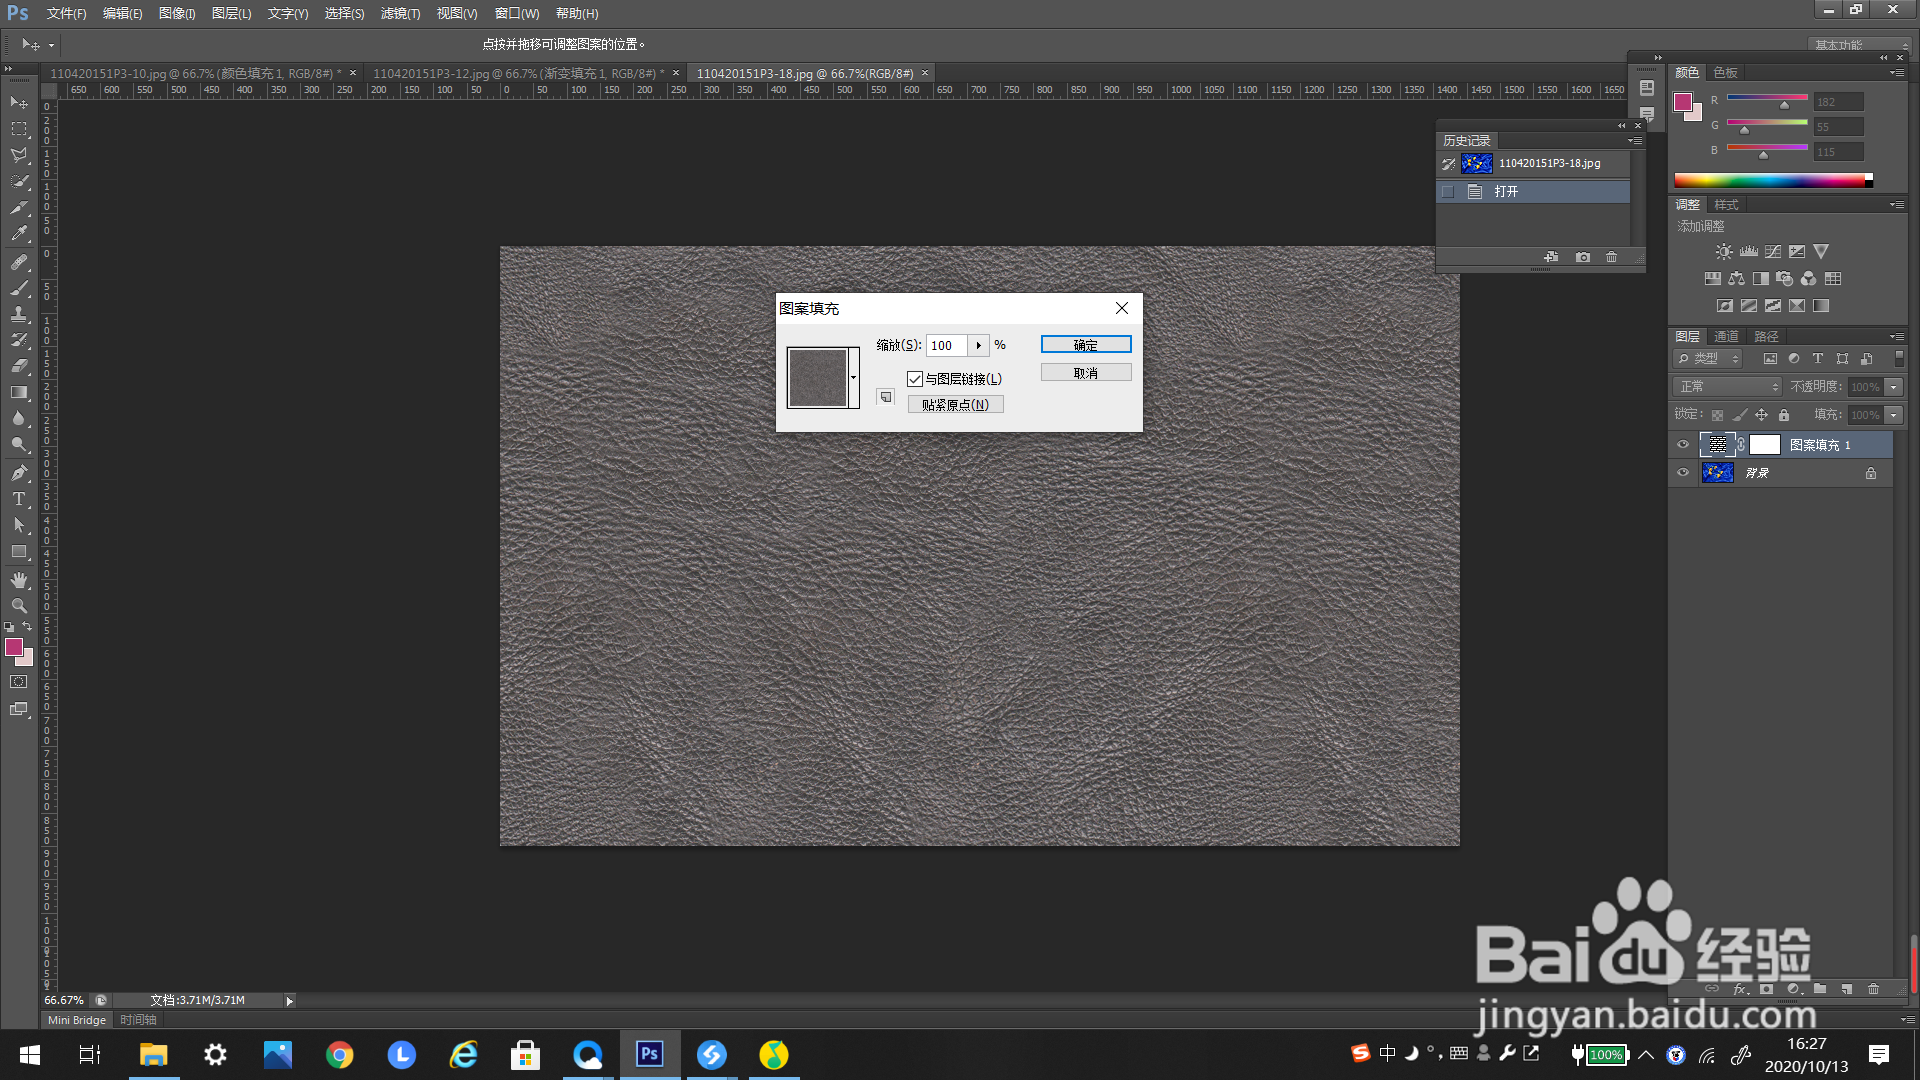Create new preset from this pattern

point(885,397)
